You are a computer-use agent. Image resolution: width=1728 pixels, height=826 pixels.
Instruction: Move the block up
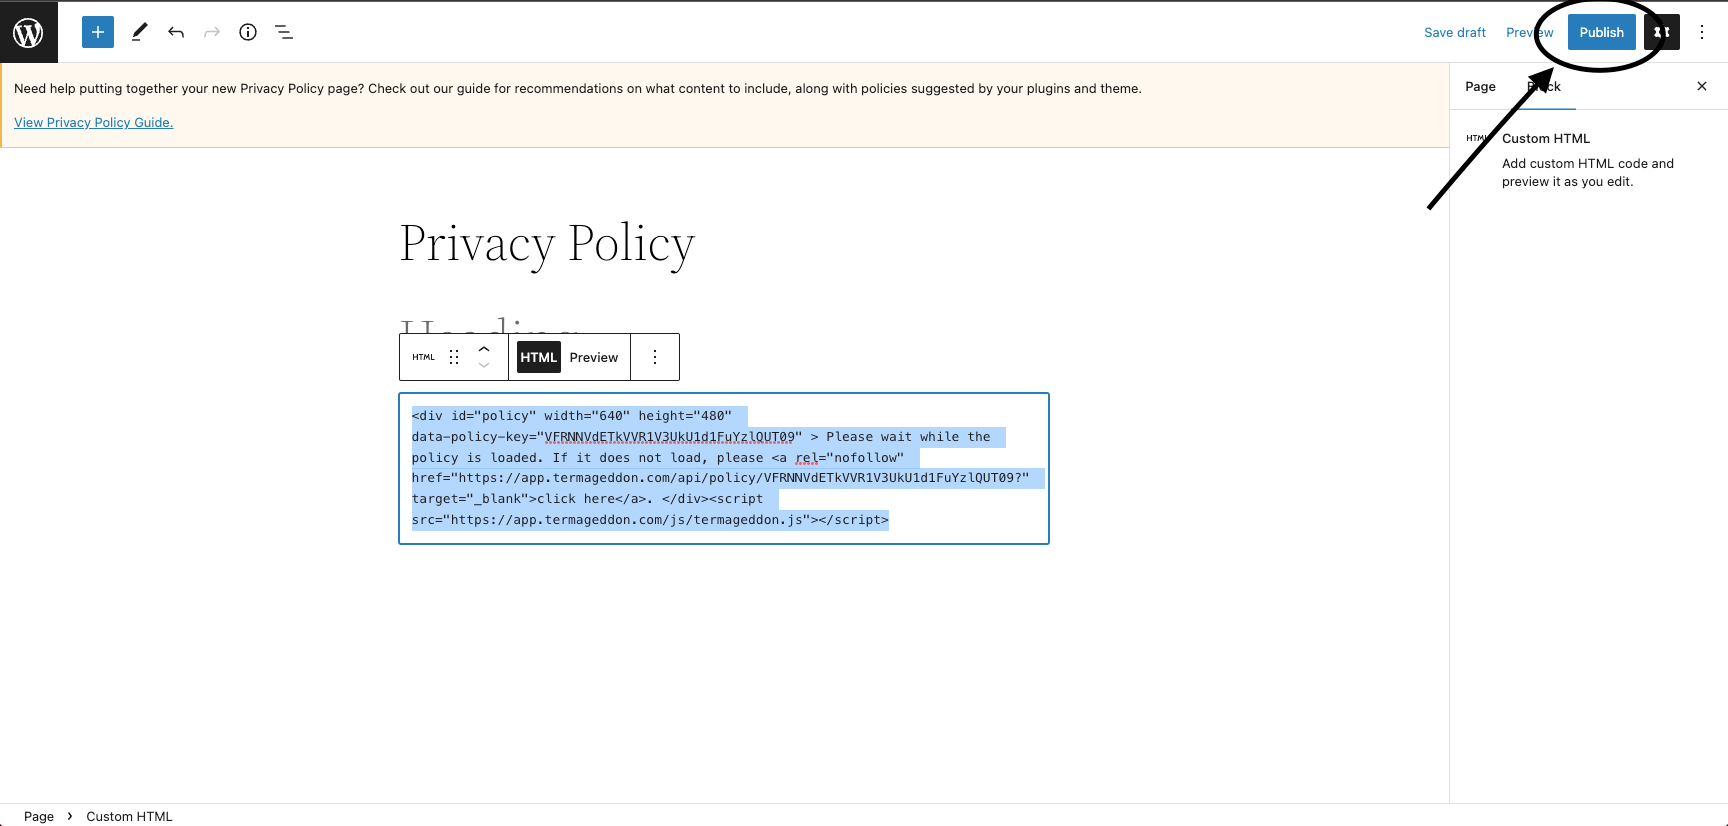pyautogui.click(x=484, y=348)
